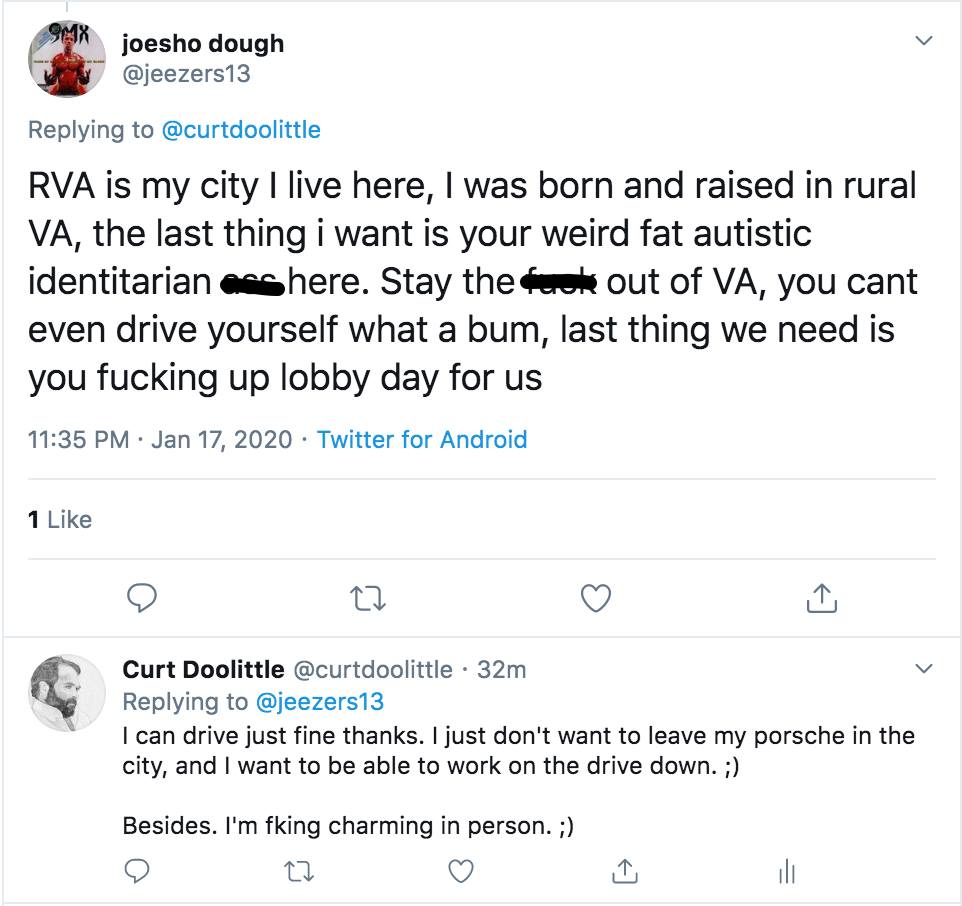The width and height of the screenshot is (962, 906).
Task: Like Curt Doolittle's reply tweet
Action: (x=460, y=871)
